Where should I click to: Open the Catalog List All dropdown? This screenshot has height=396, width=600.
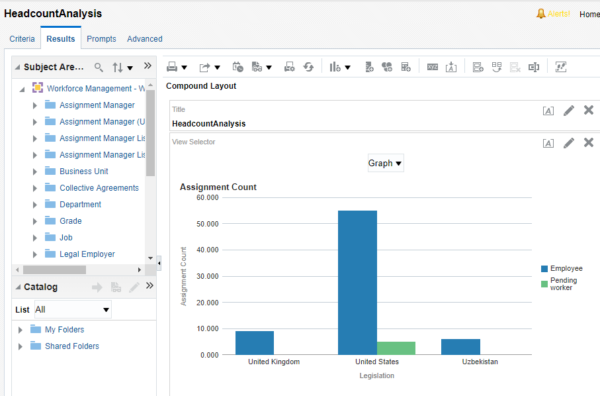click(x=73, y=310)
